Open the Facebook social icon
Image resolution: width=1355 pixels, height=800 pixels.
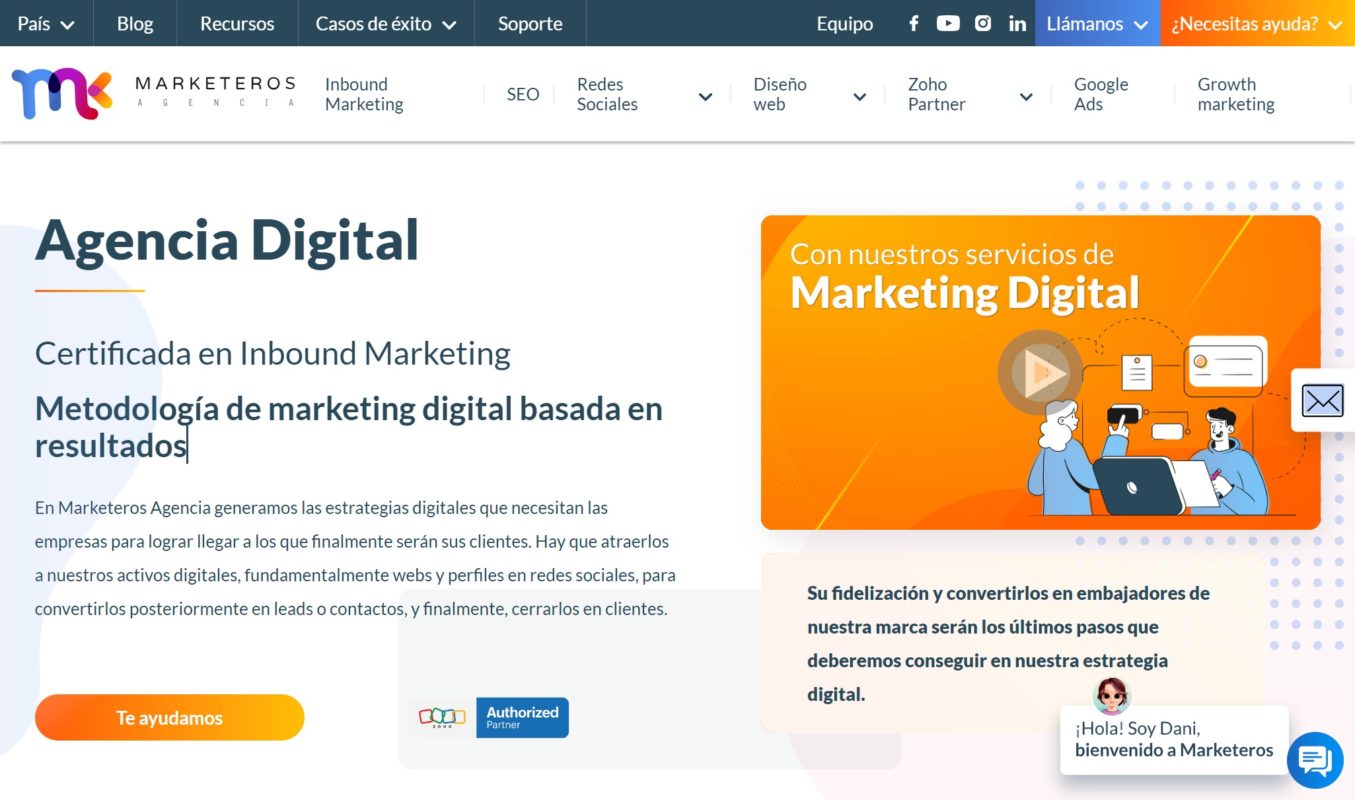point(913,23)
